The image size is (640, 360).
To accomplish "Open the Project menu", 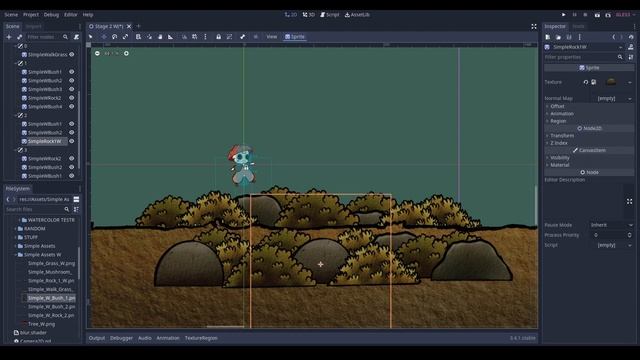I will (x=31, y=15).
